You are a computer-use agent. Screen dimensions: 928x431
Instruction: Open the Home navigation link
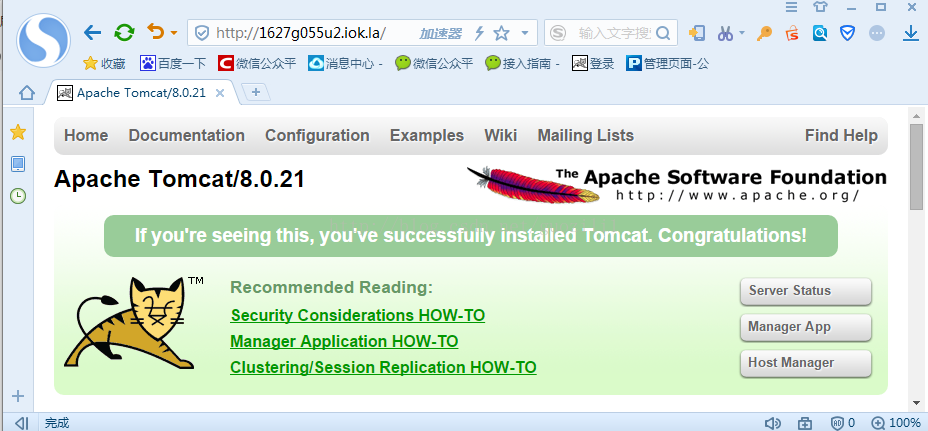pos(86,136)
